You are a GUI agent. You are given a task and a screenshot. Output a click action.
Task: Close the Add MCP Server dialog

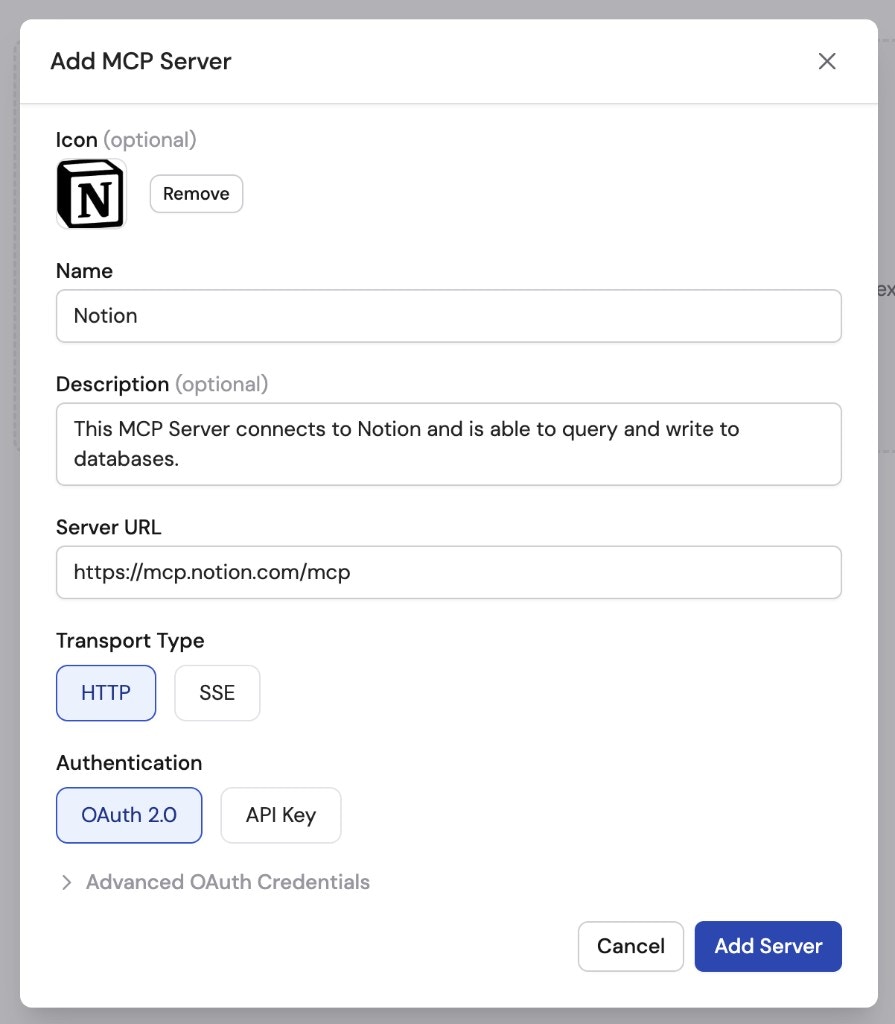[x=827, y=61]
